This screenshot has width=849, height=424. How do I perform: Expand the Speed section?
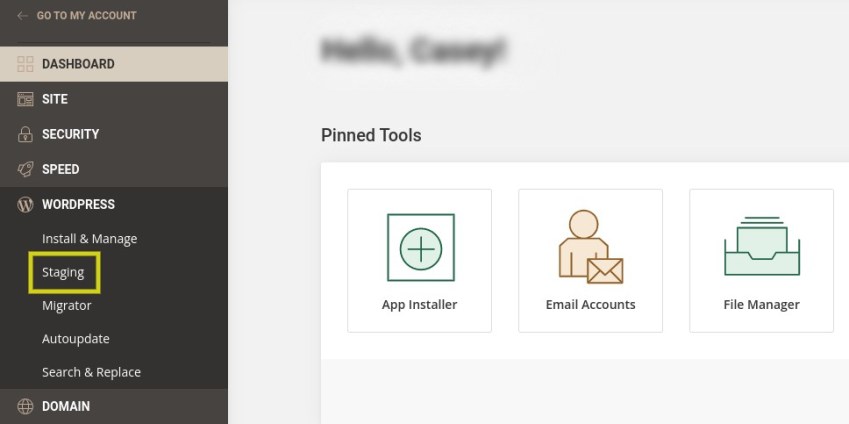(x=60, y=169)
